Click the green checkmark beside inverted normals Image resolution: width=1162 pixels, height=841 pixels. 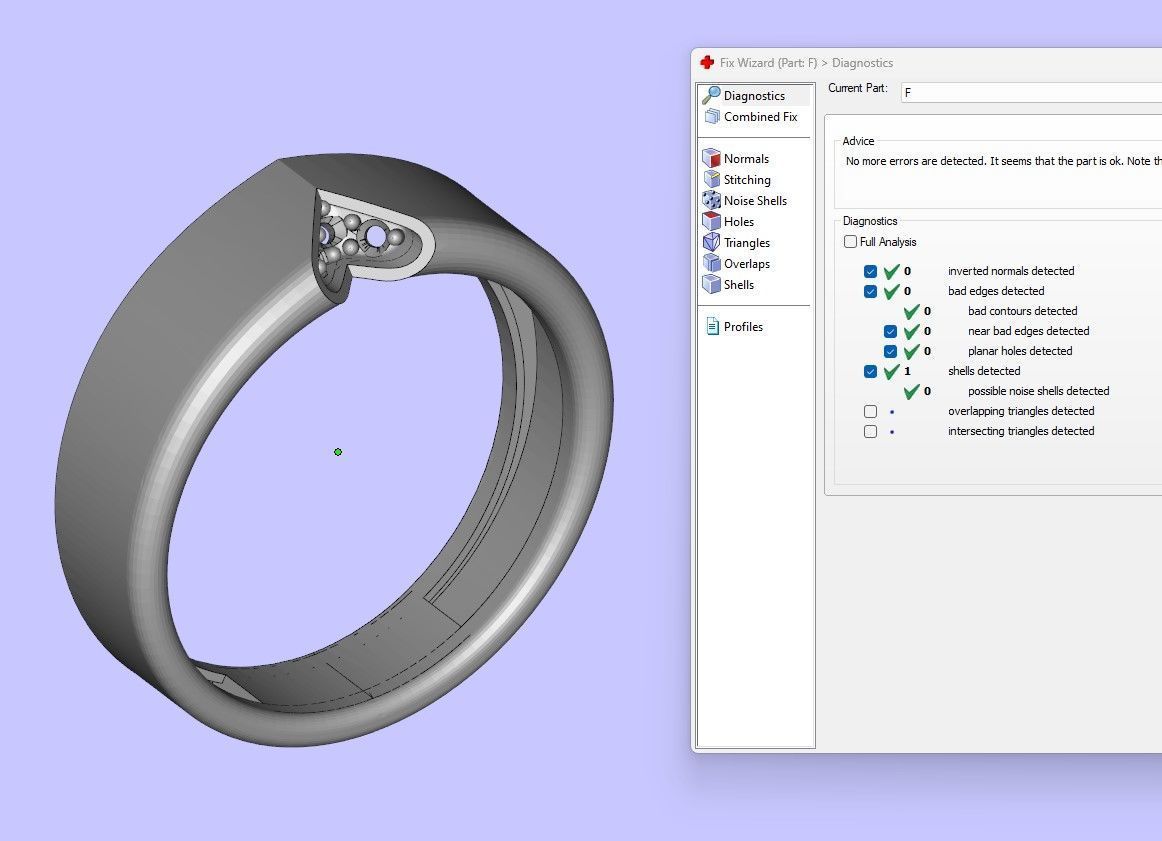(x=892, y=271)
